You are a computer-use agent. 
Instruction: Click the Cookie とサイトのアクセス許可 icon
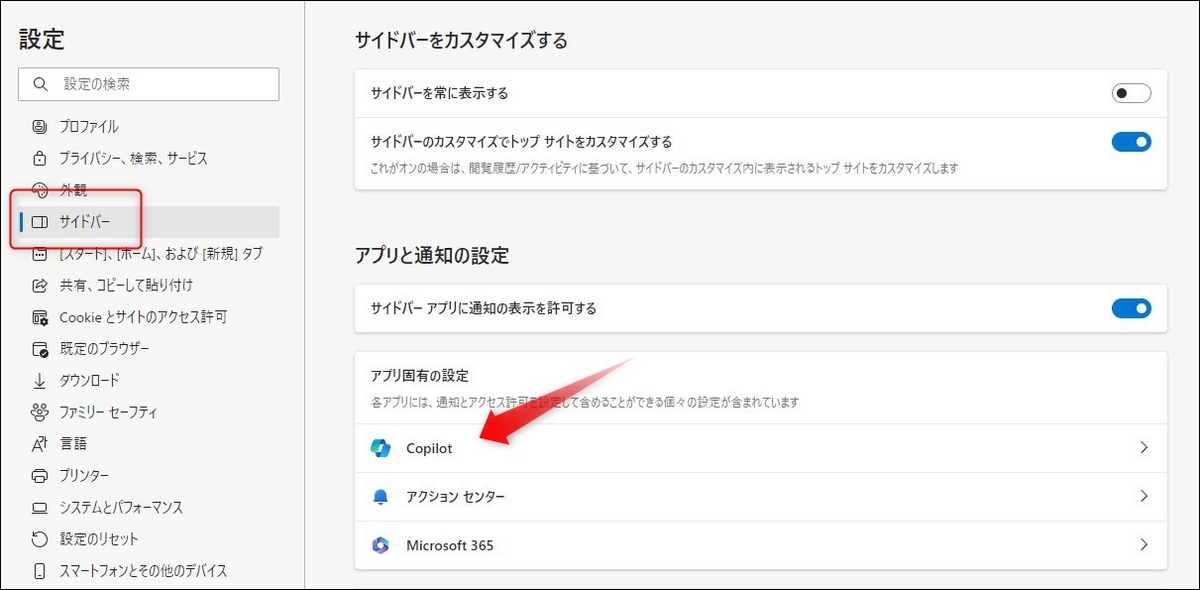pos(40,317)
